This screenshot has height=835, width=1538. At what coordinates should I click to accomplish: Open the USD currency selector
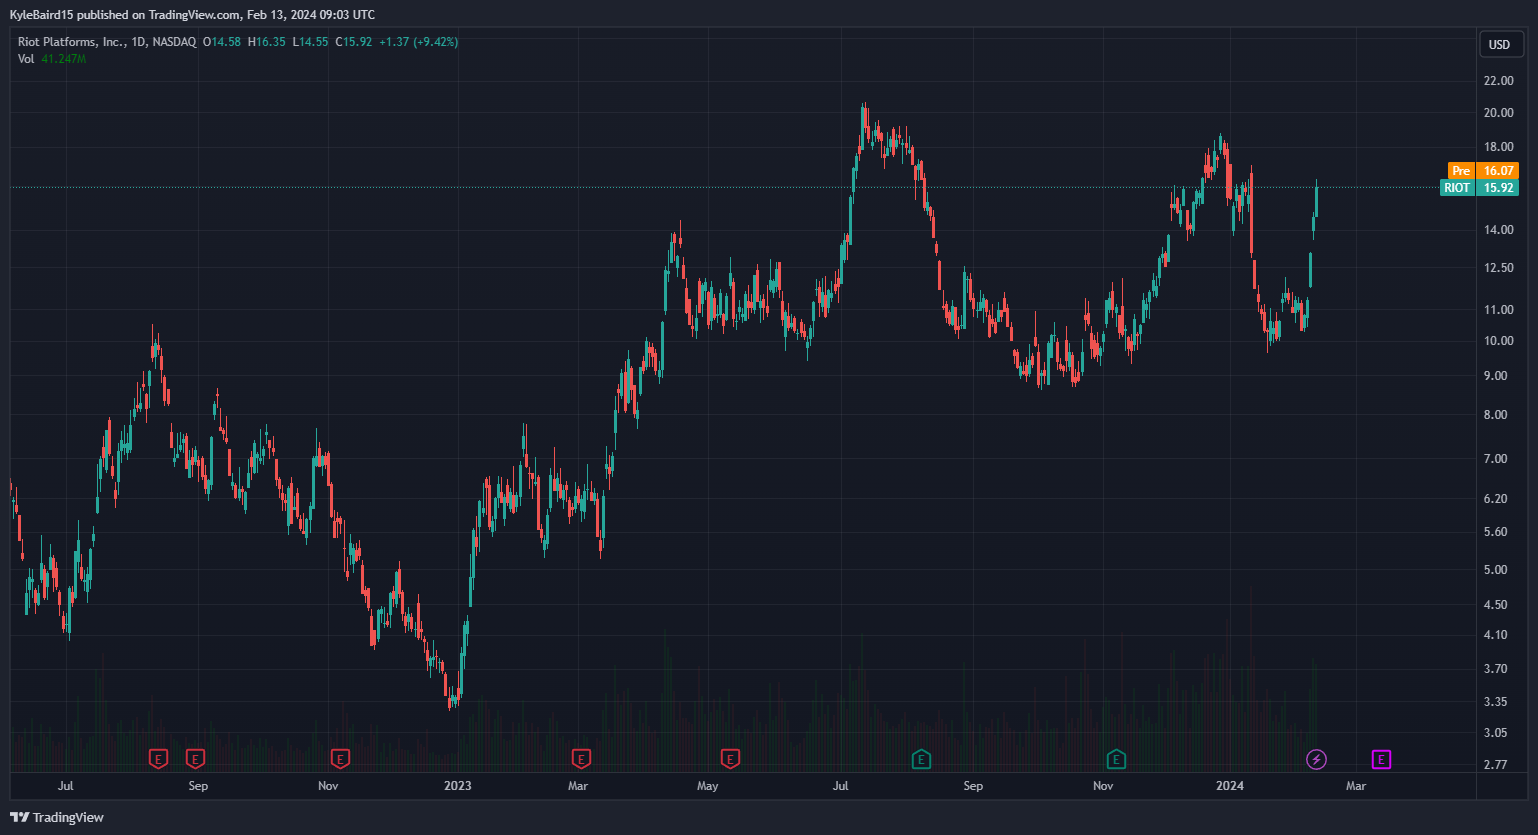[1499, 44]
